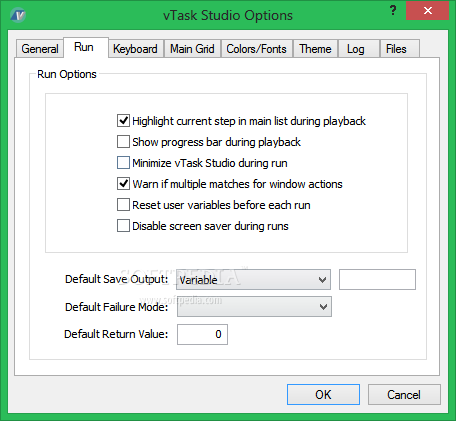Confirm settings with the OK button
Viewport: 456px width, 421px height.
[323, 395]
